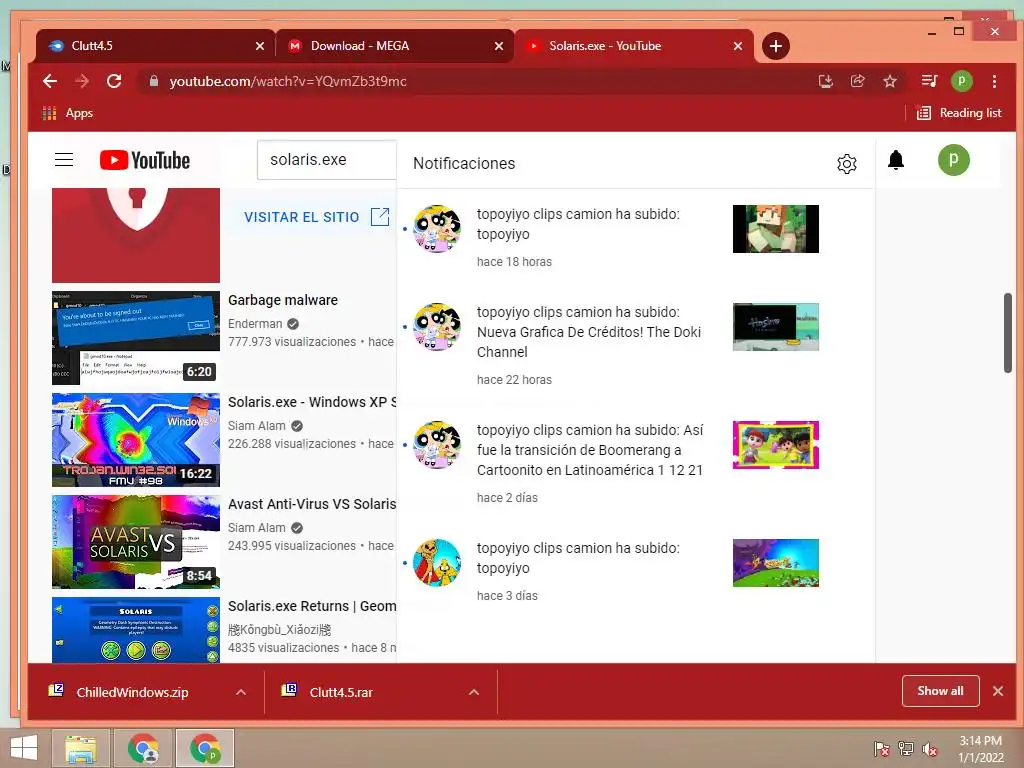
Task: Open the taskbar clock 3:14 PM
Action: [980, 749]
